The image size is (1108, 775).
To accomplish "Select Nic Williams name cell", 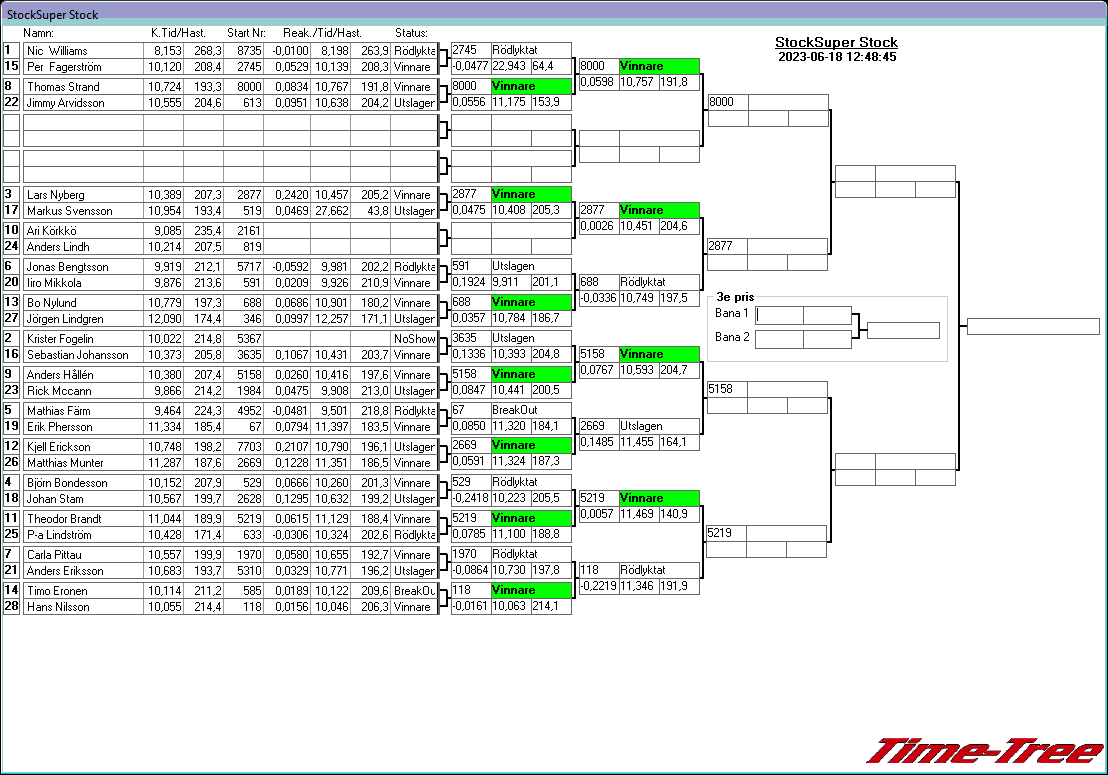I will pos(82,51).
